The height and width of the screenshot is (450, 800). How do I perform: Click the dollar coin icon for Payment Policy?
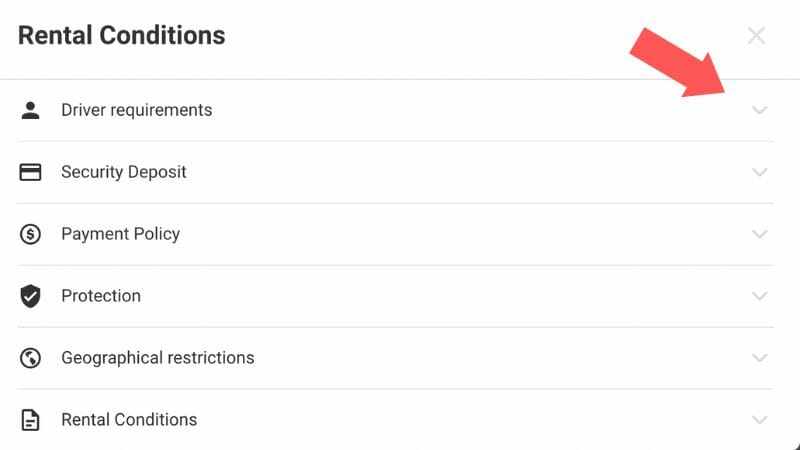[x=31, y=234]
